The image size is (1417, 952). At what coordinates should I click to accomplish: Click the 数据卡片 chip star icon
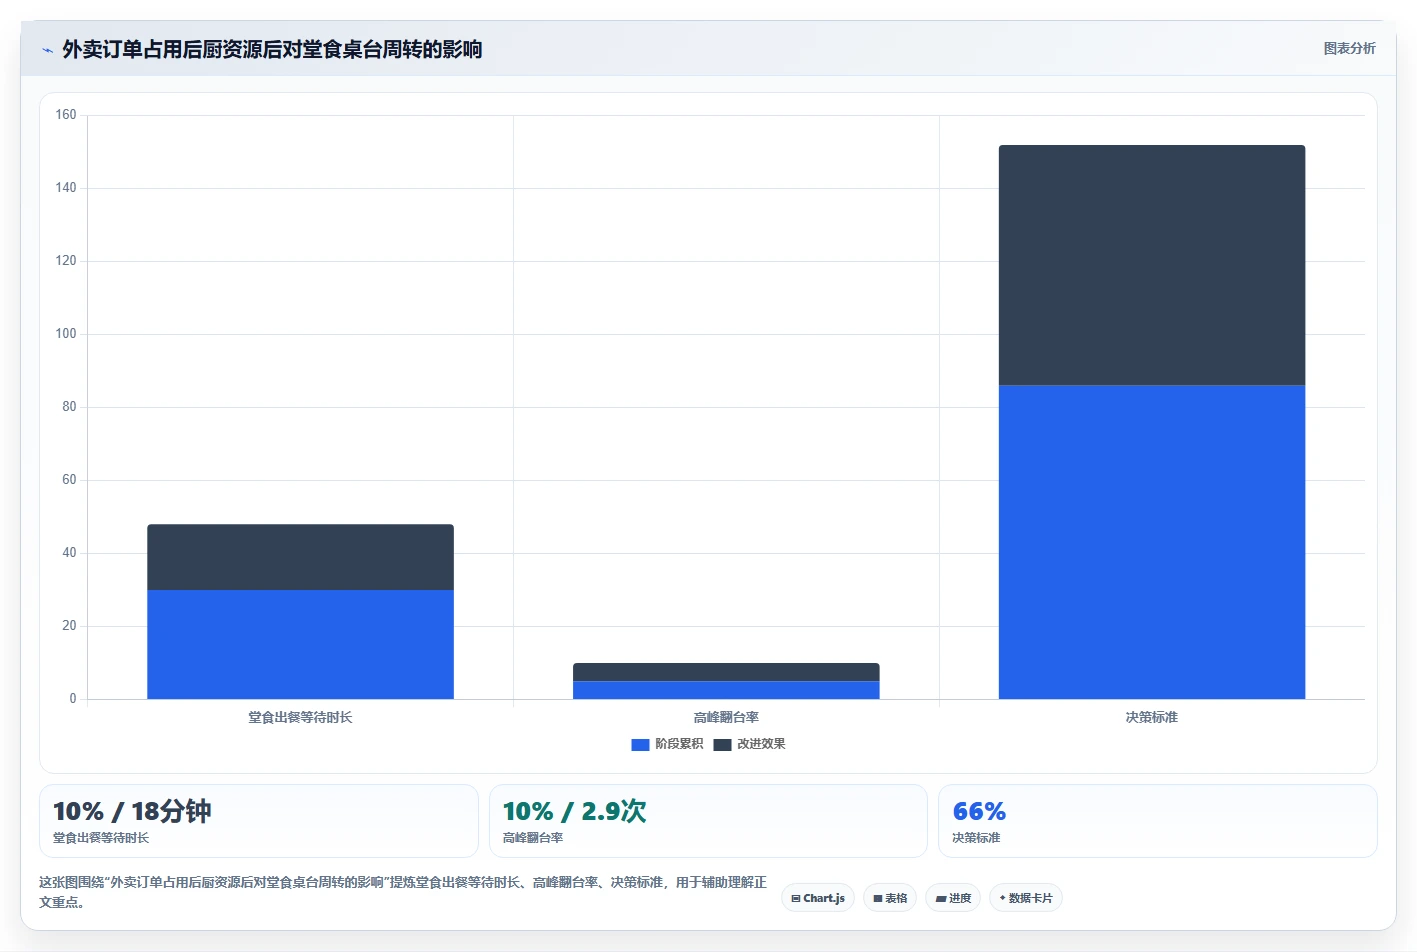coord(1002,898)
